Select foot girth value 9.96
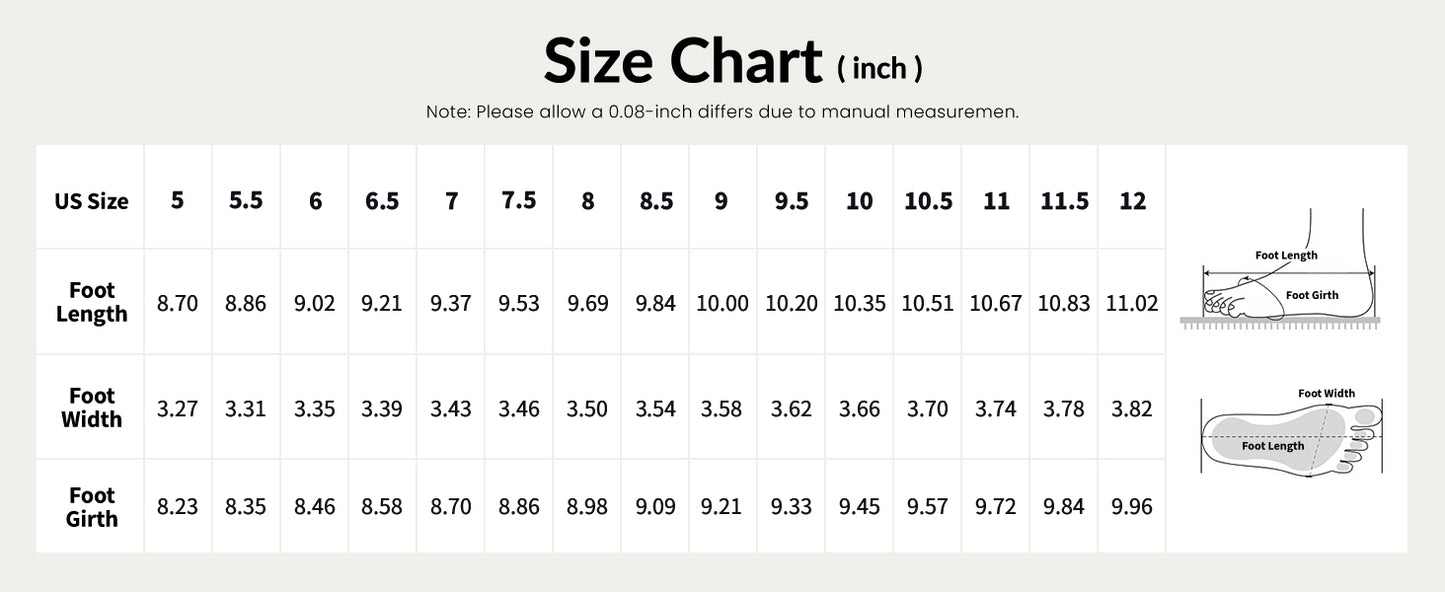1445x592 pixels. click(1132, 507)
